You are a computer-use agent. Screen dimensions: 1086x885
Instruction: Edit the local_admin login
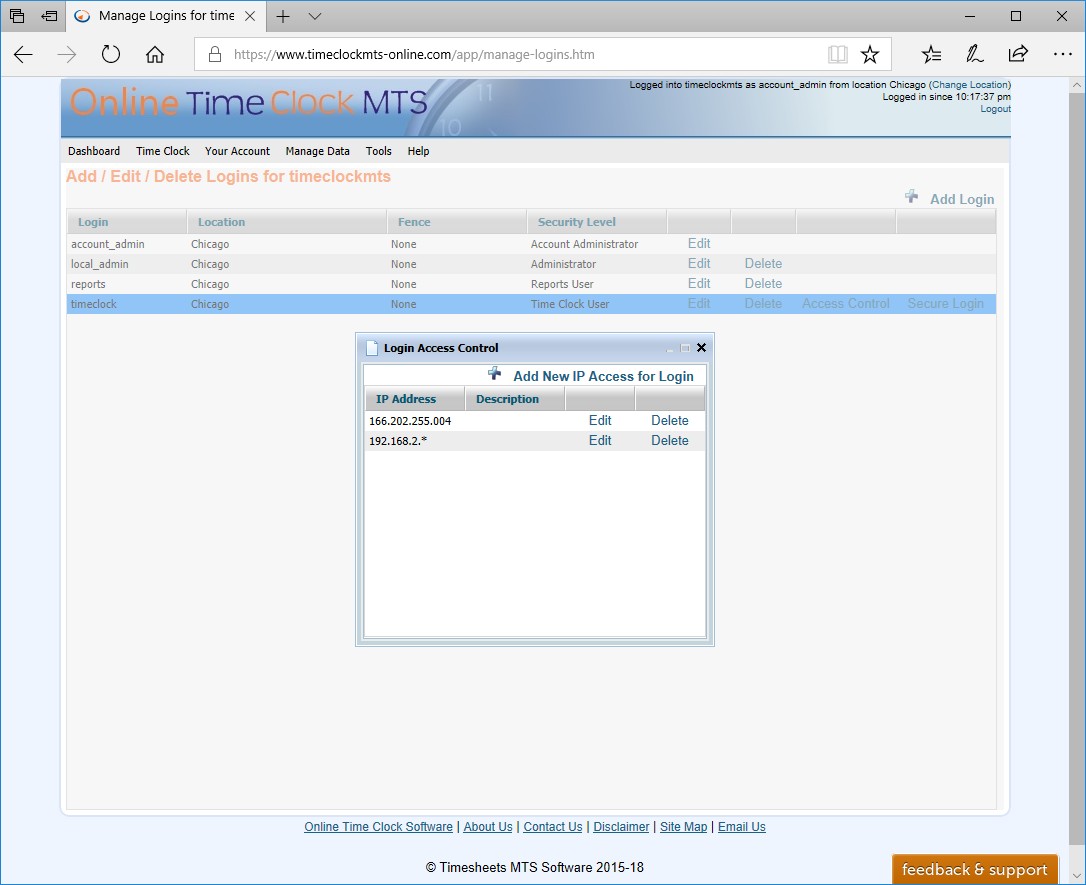point(699,264)
